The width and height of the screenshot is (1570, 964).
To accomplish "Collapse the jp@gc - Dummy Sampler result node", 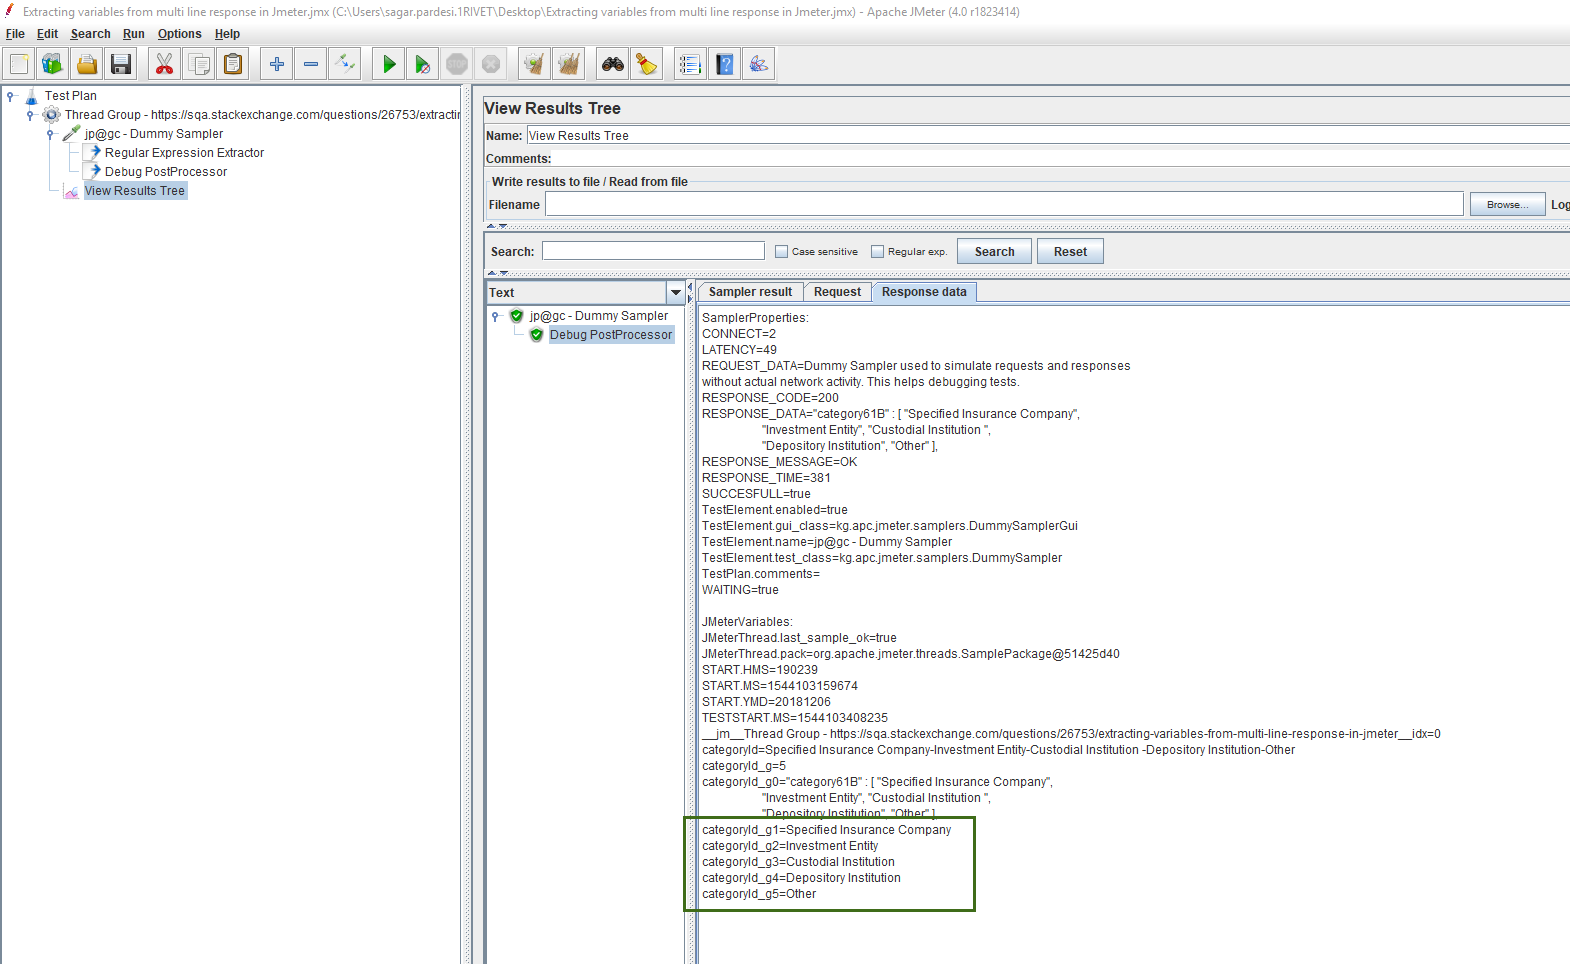I will tap(496, 316).
